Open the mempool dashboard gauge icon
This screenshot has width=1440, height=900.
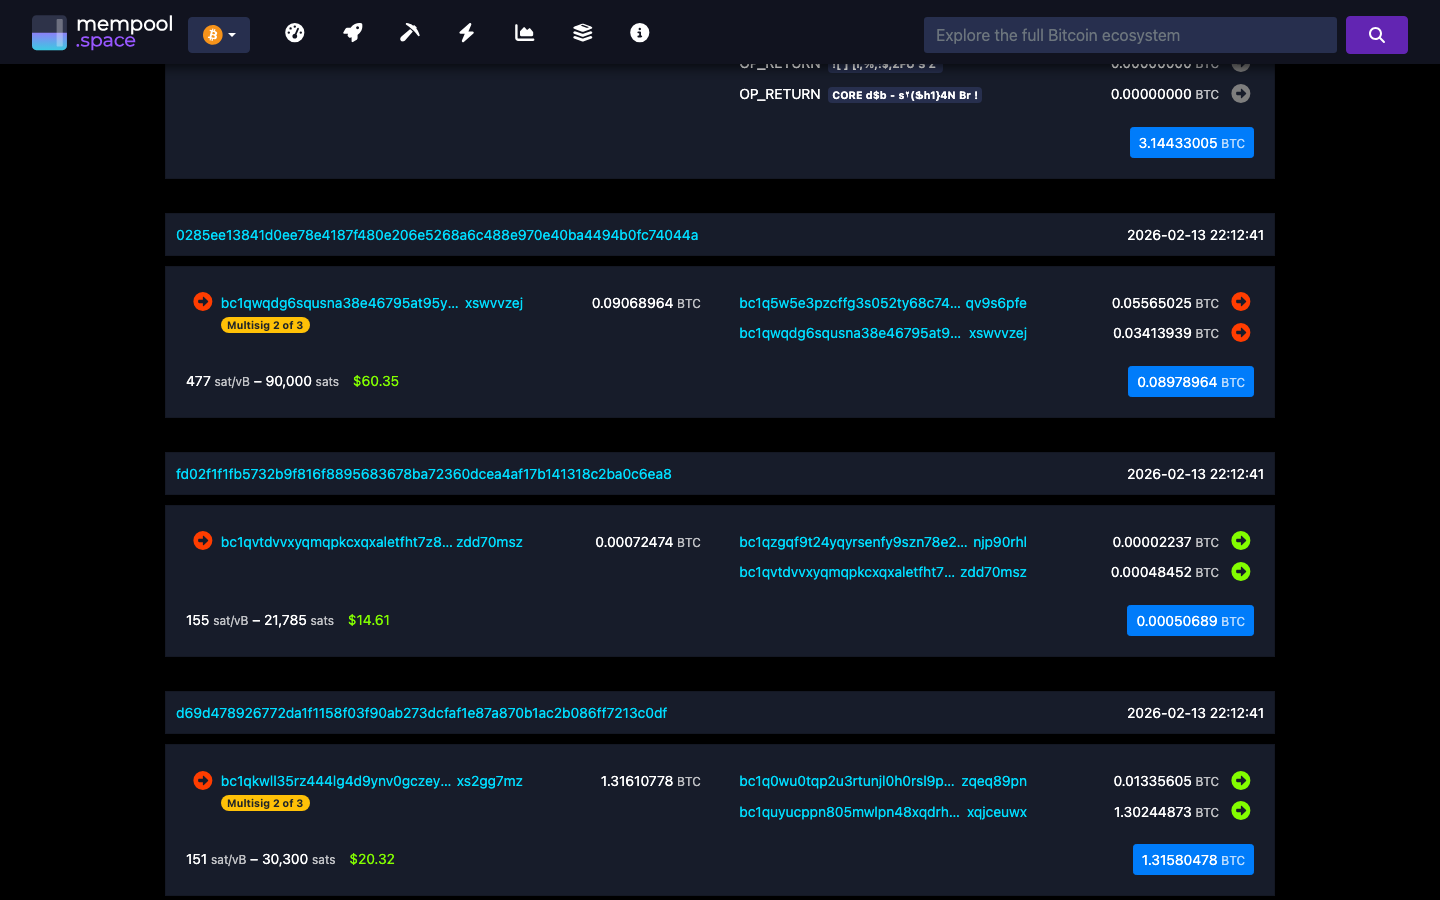tap(295, 32)
